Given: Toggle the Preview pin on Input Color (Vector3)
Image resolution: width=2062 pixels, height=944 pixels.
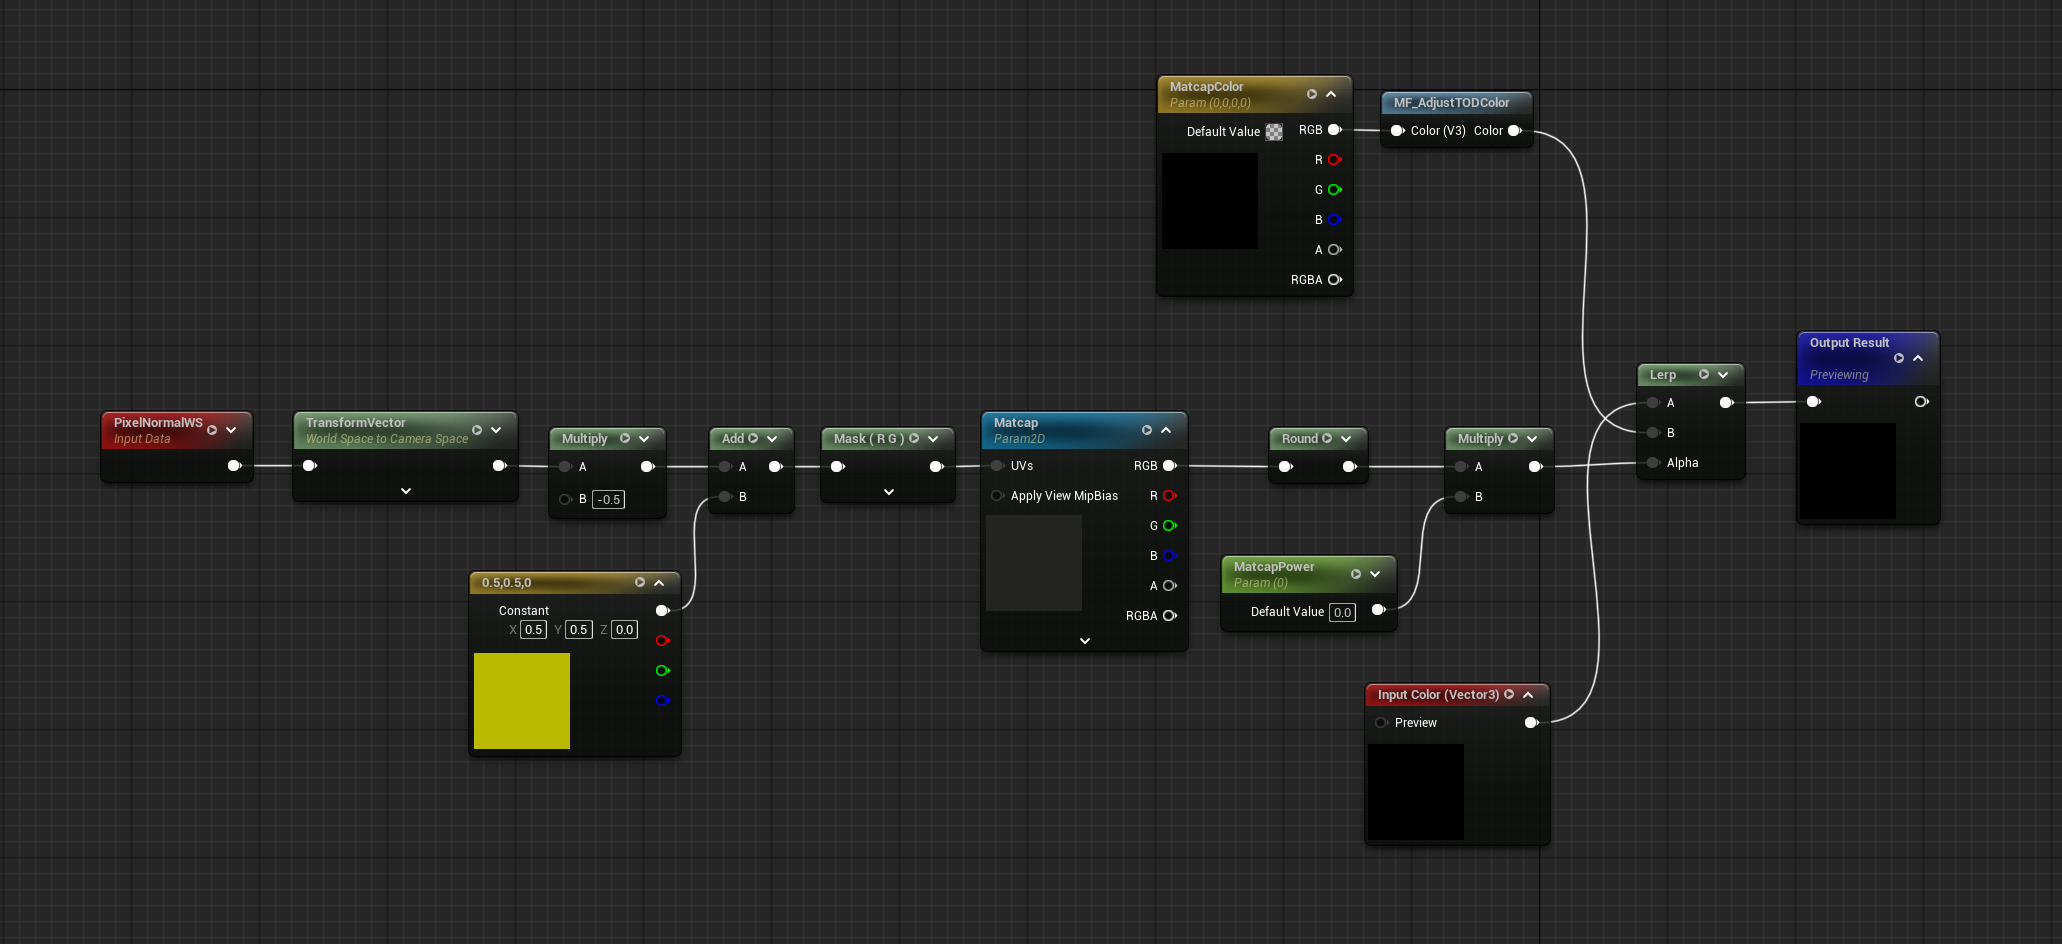Looking at the screenshot, I should coord(1381,722).
